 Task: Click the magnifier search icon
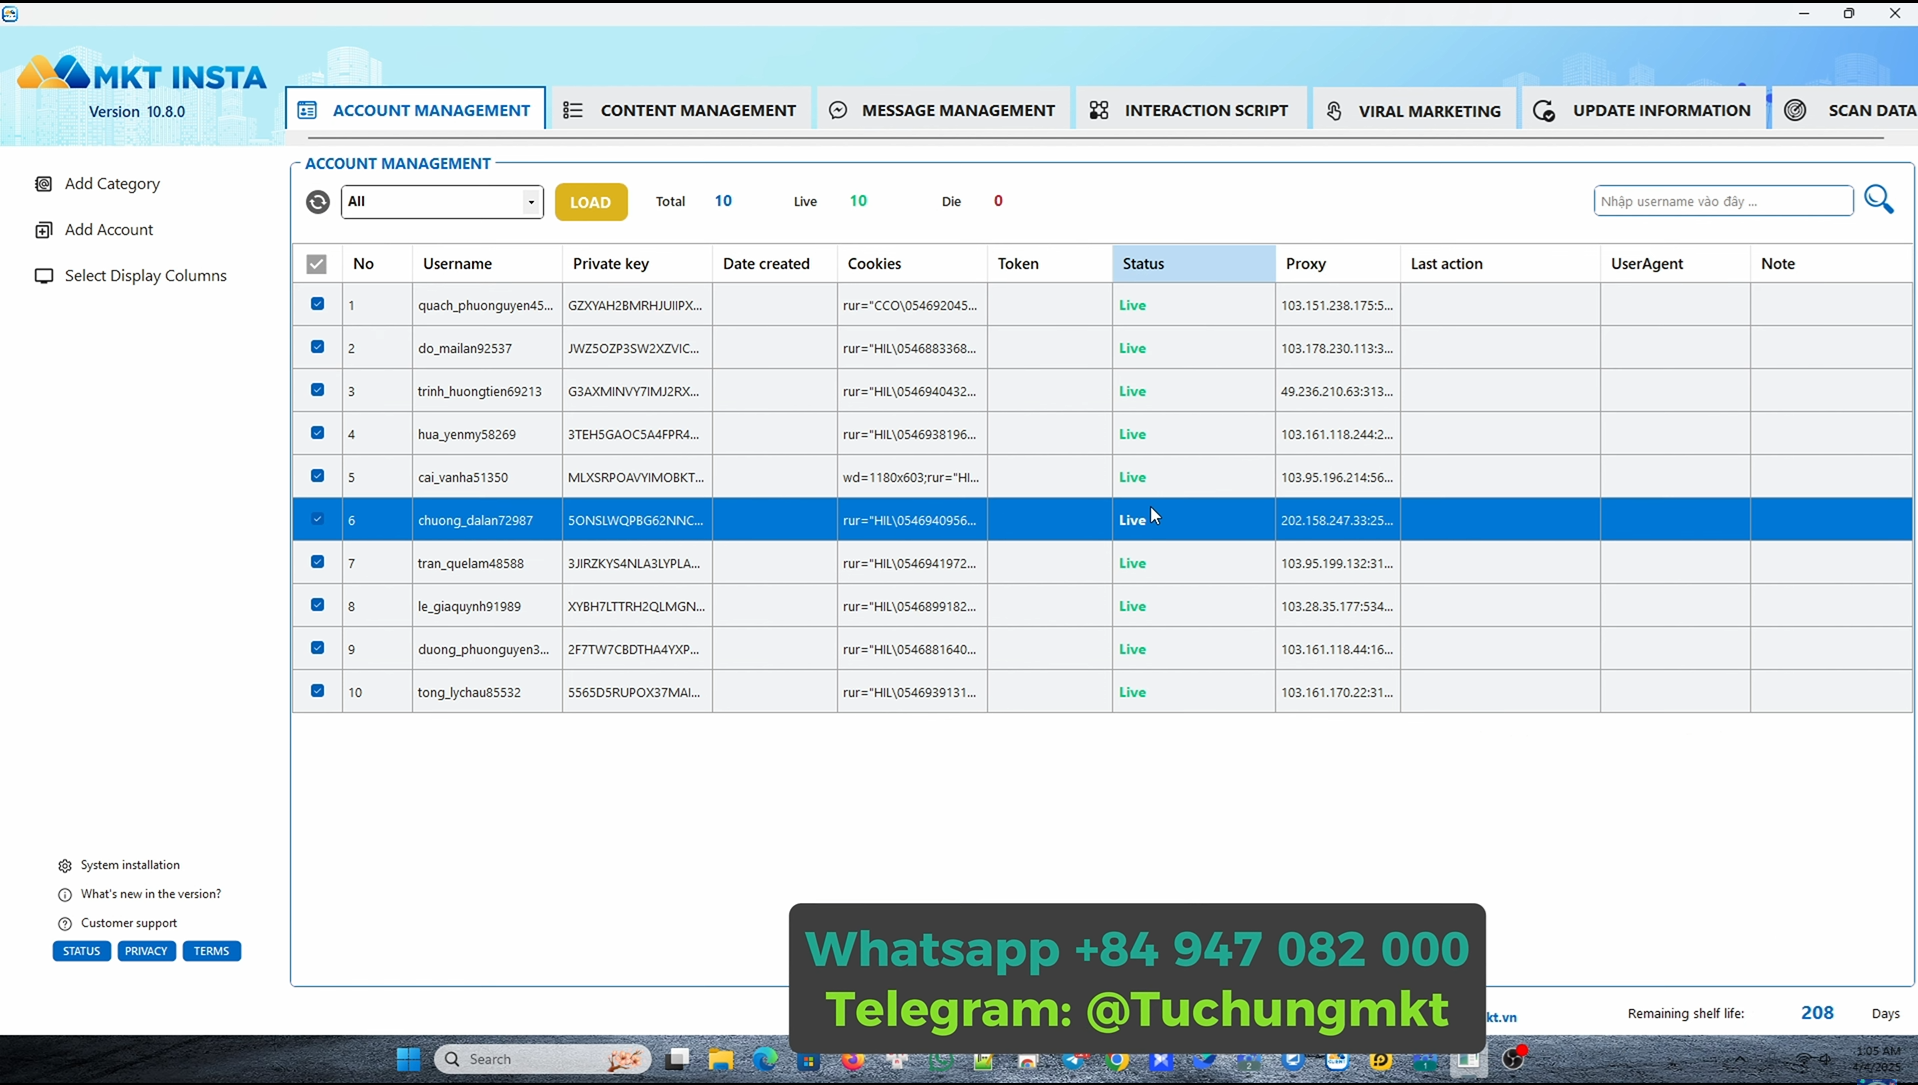pos(1879,200)
